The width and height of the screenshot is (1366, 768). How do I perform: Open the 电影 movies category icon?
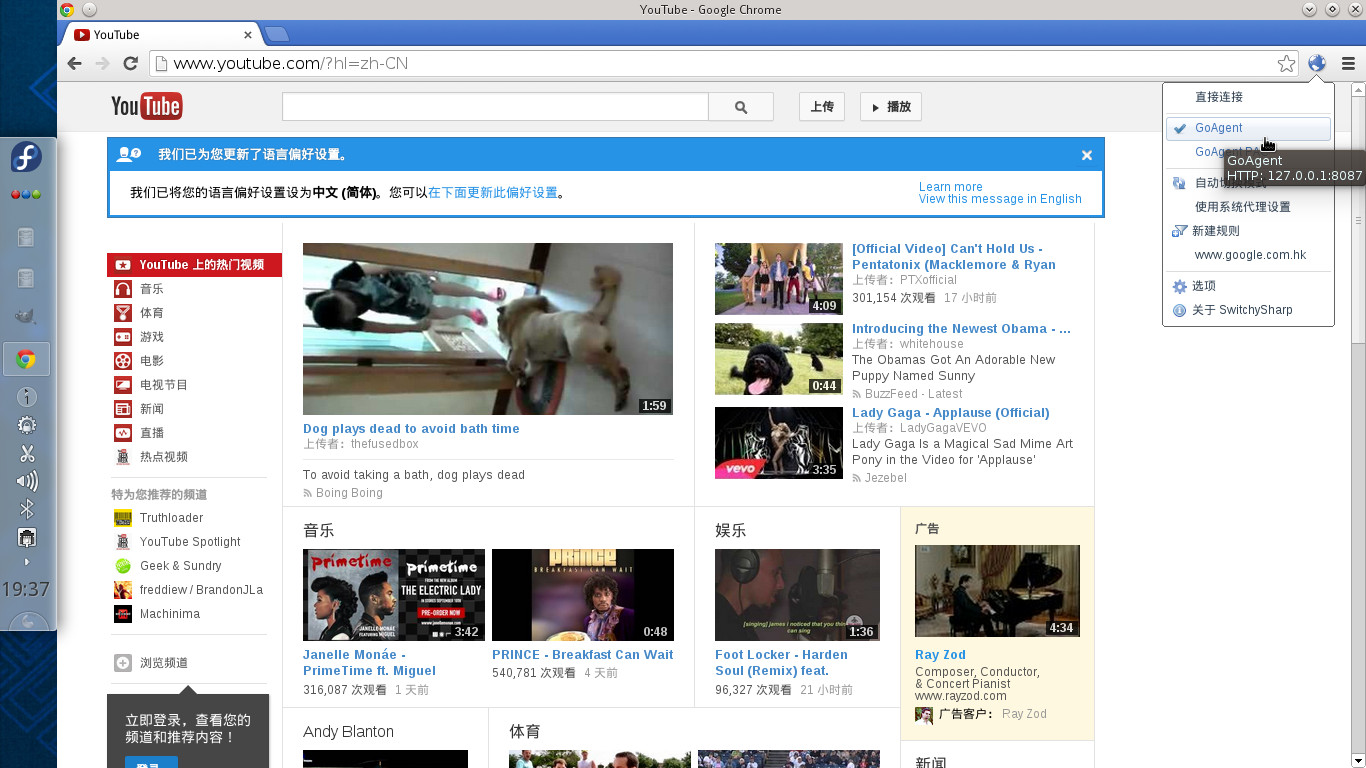(123, 361)
